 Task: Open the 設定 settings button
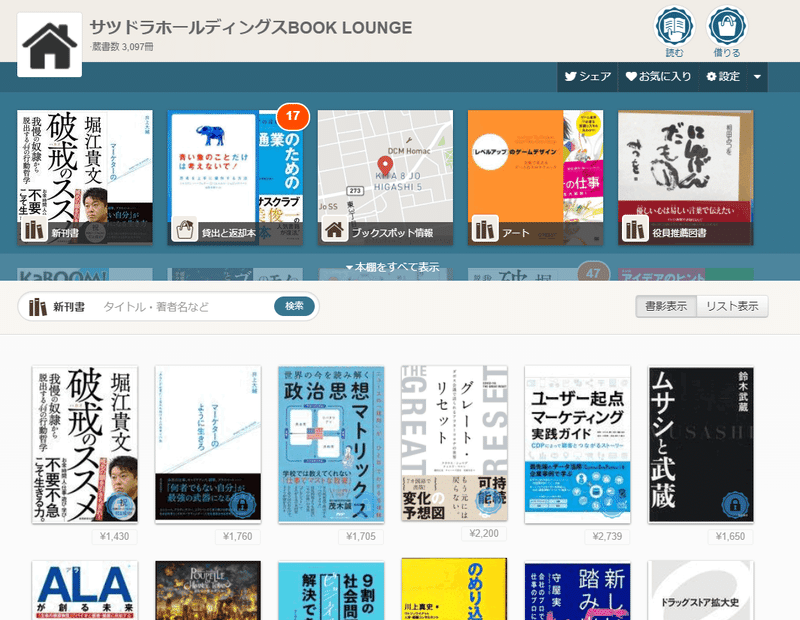723,77
